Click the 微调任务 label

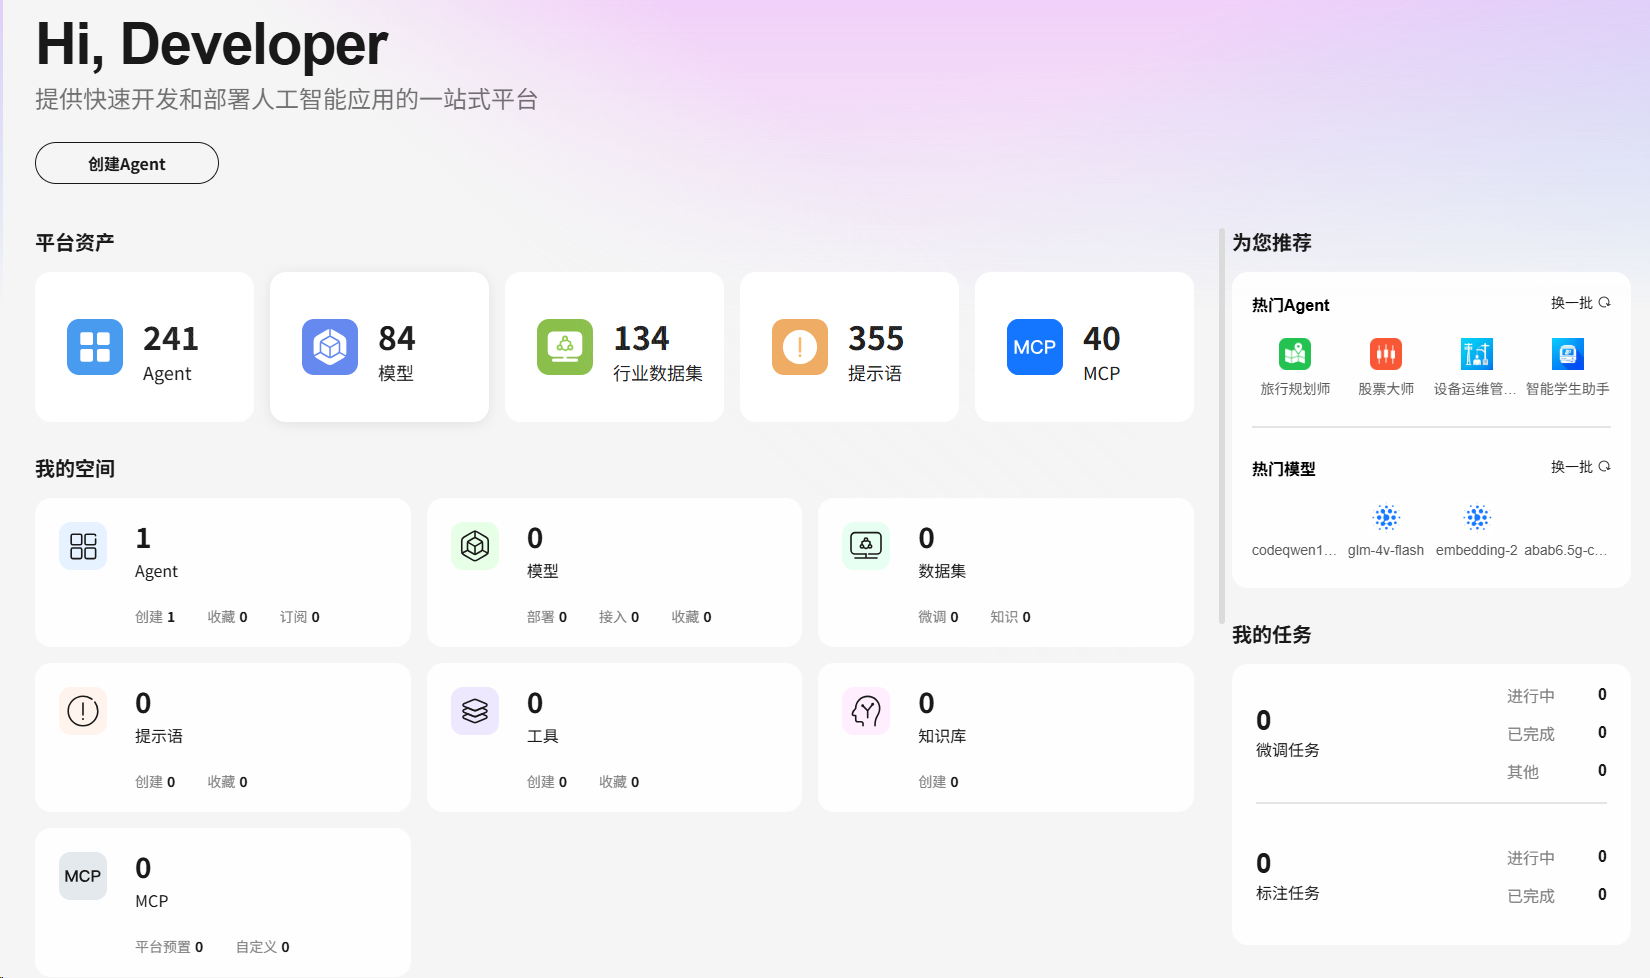pyautogui.click(x=1288, y=750)
